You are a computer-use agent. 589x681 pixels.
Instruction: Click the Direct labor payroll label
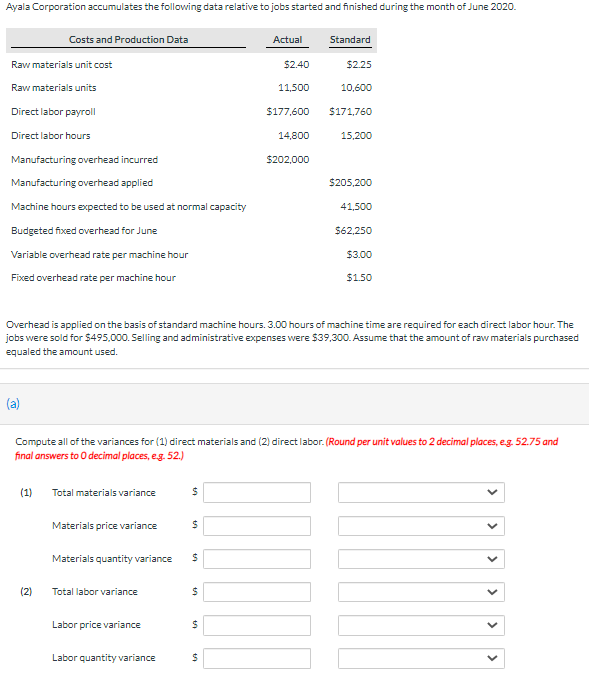point(53,112)
